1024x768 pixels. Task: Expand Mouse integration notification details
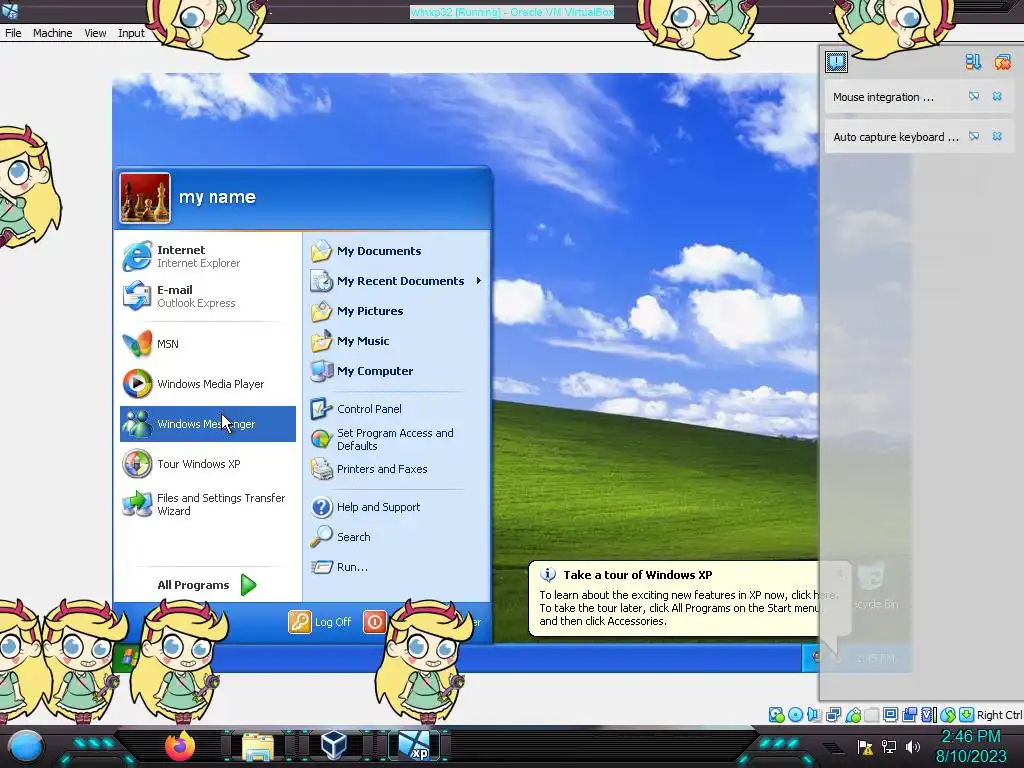[x=974, y=97]
